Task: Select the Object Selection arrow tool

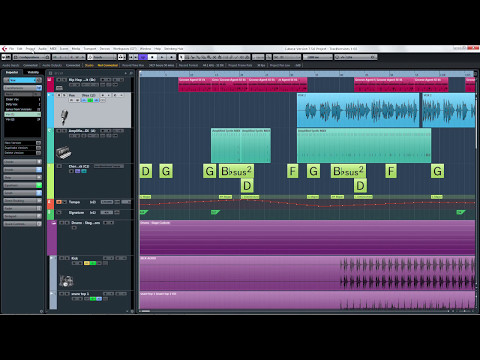Action: coord(182,57)
